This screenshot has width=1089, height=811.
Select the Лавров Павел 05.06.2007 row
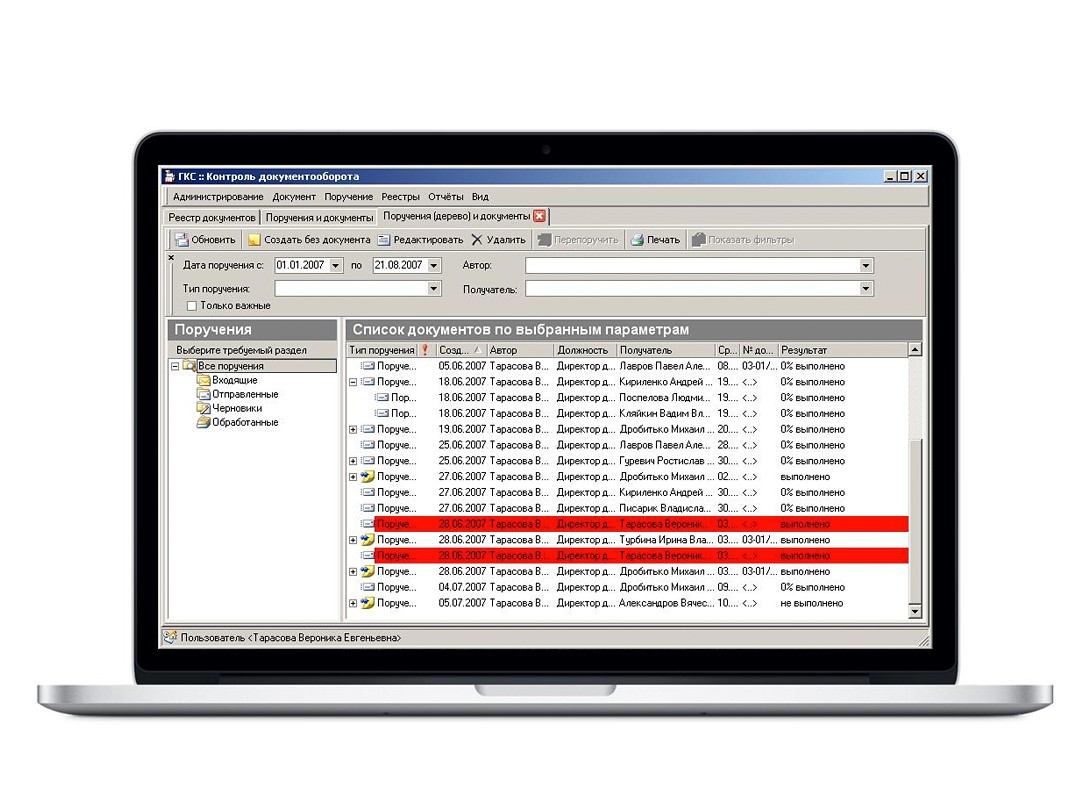(627, 366)
